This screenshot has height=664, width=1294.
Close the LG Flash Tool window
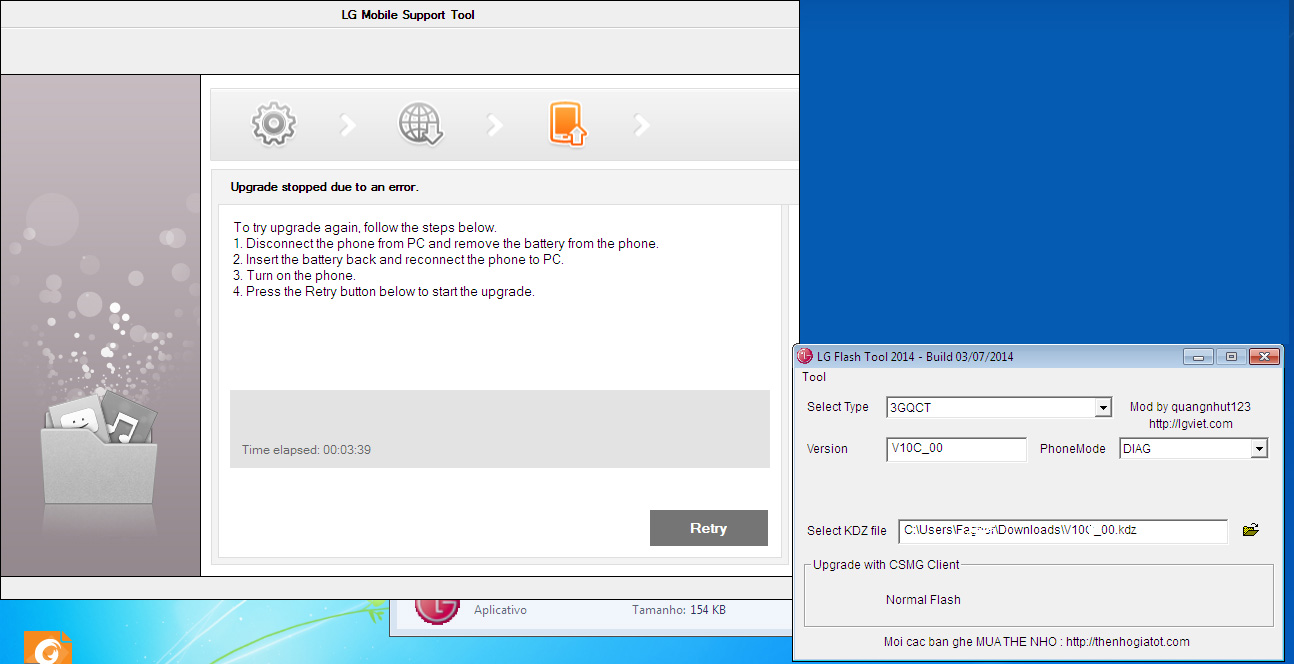click(x=1264, y=356)
